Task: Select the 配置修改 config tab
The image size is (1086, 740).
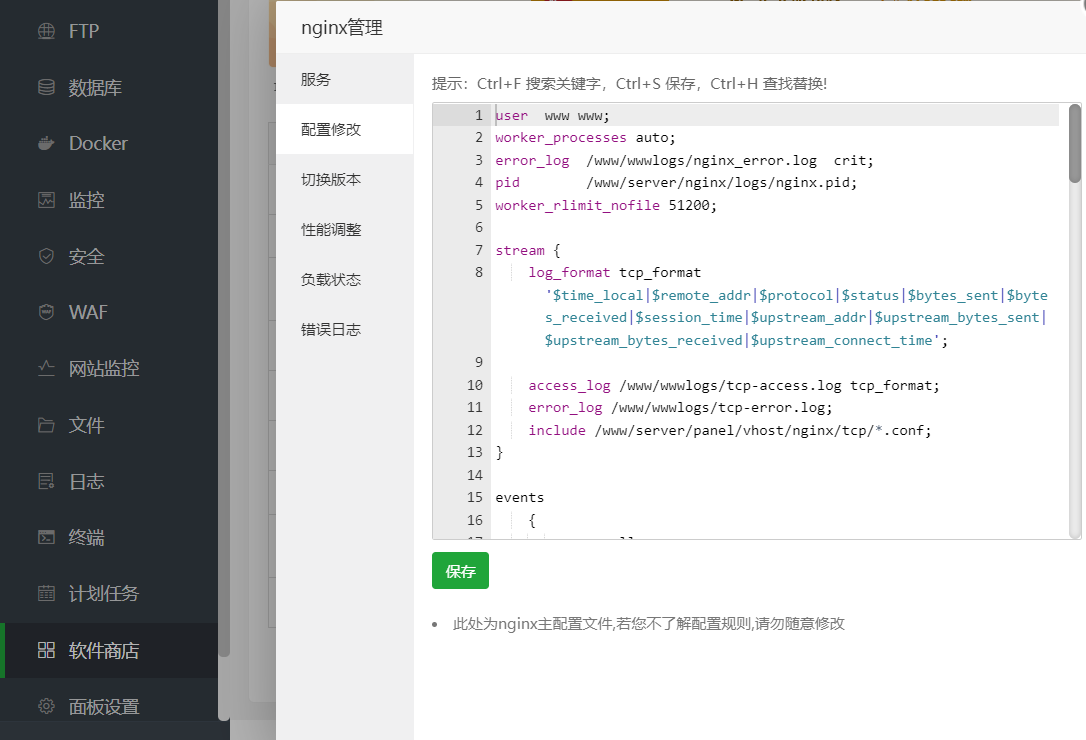Action: coord(331,129)
